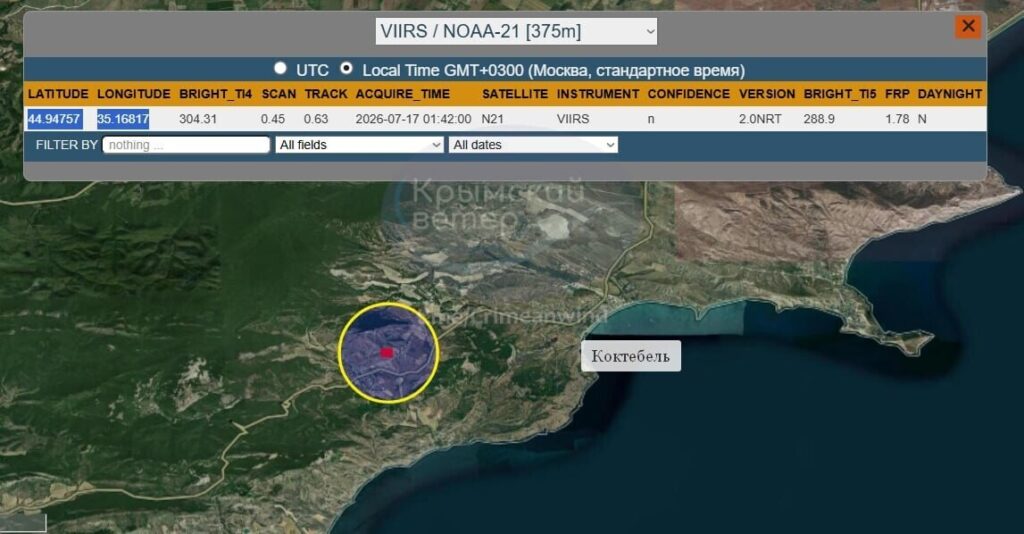The height and width of the screenshot is (534, 1024).
Task: Expand the All fields filter dropdown
Action: pyautogui.click(x=359, y=145)
